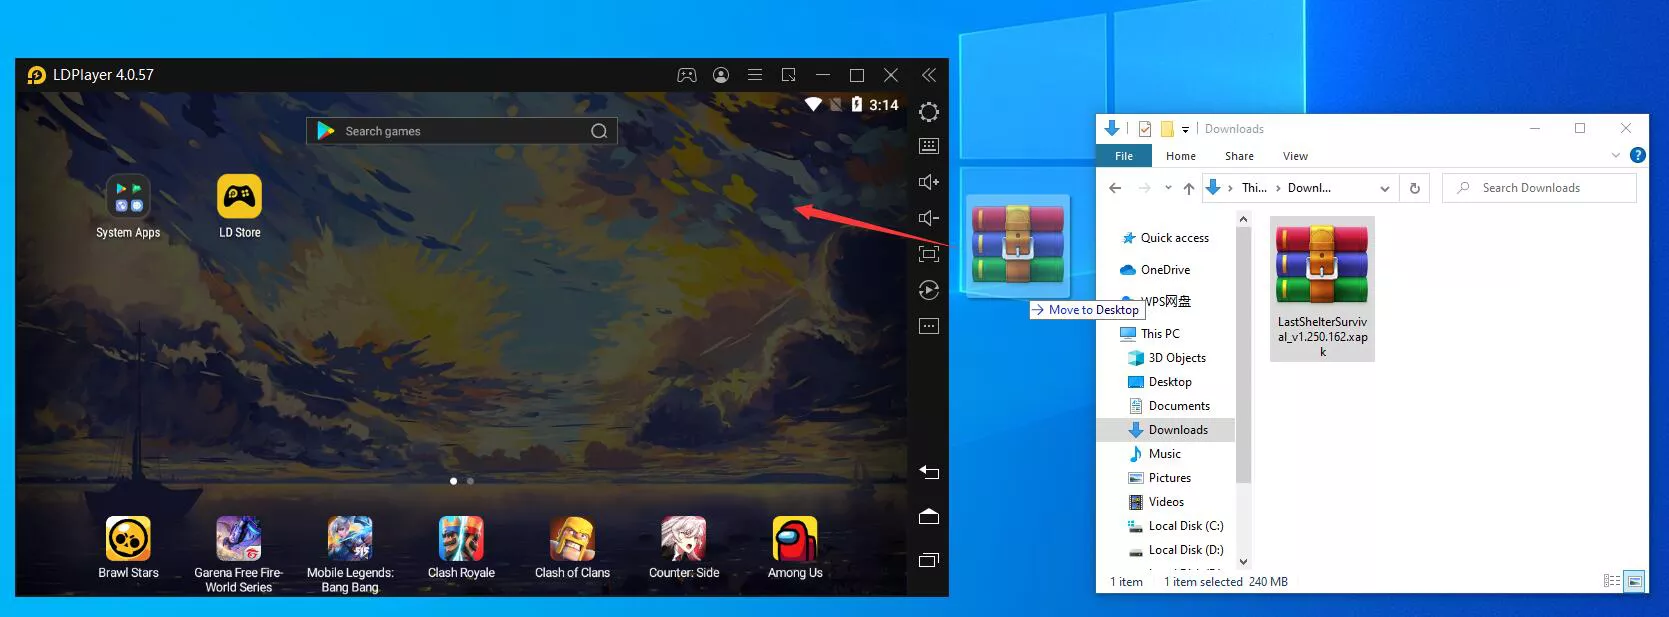
Task: Select Desktop in navigation pane
Action: (1160, 382)
